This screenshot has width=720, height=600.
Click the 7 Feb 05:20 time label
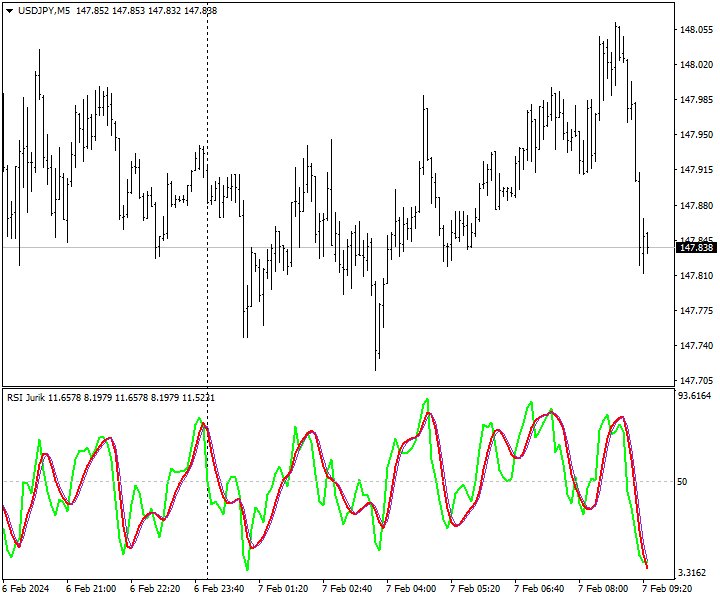pos(475,589)
